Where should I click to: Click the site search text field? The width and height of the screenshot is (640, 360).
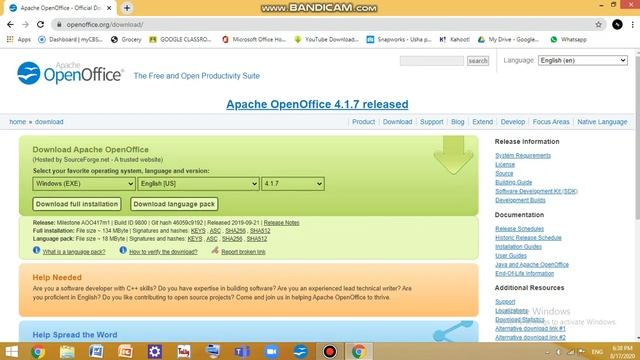[432, 61]
